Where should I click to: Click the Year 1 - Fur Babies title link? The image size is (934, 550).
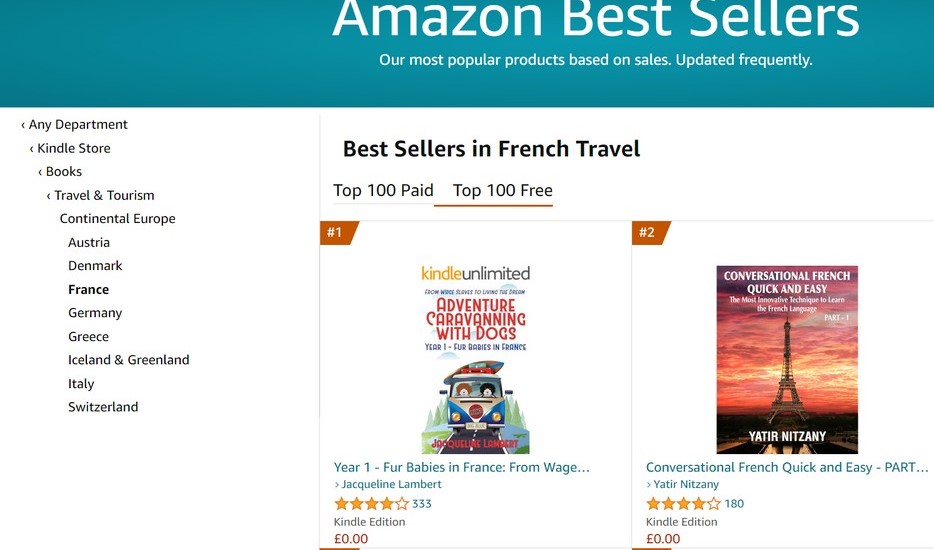462,467
